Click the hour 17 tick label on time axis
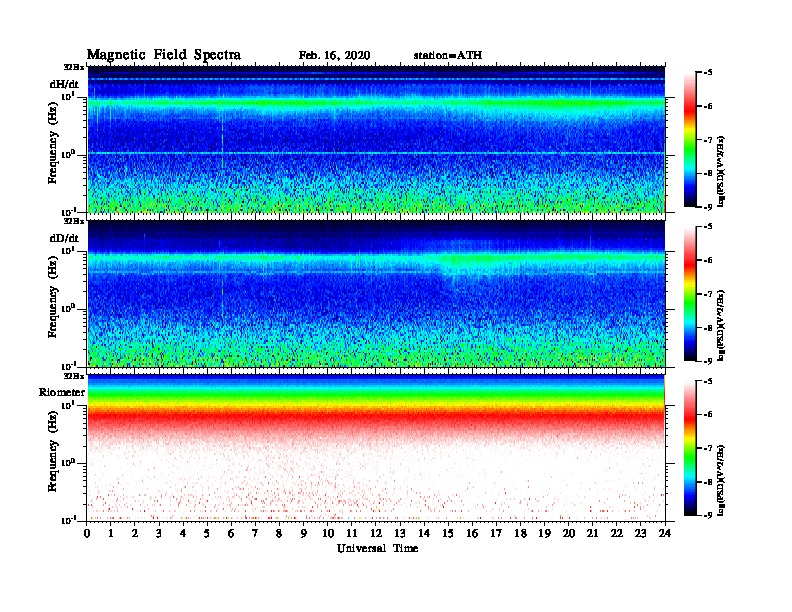 point(497,533)
